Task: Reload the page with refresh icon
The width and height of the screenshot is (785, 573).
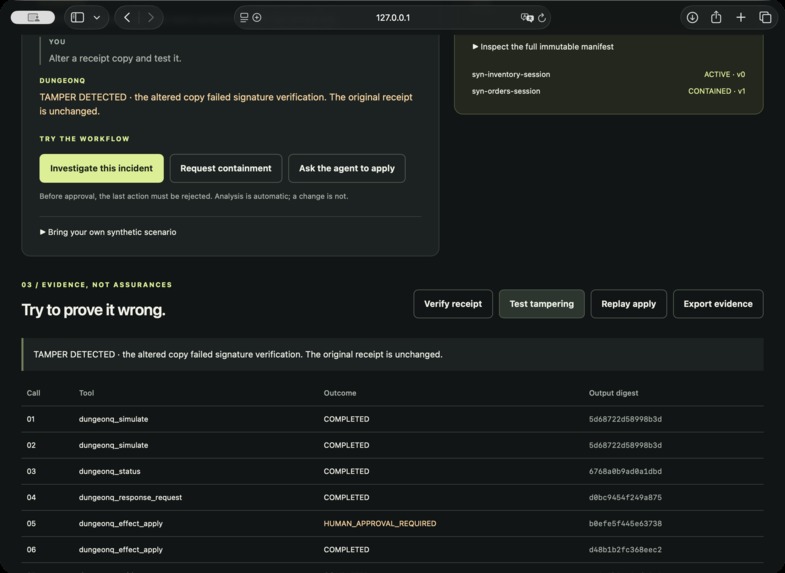Action: [542, 18]
